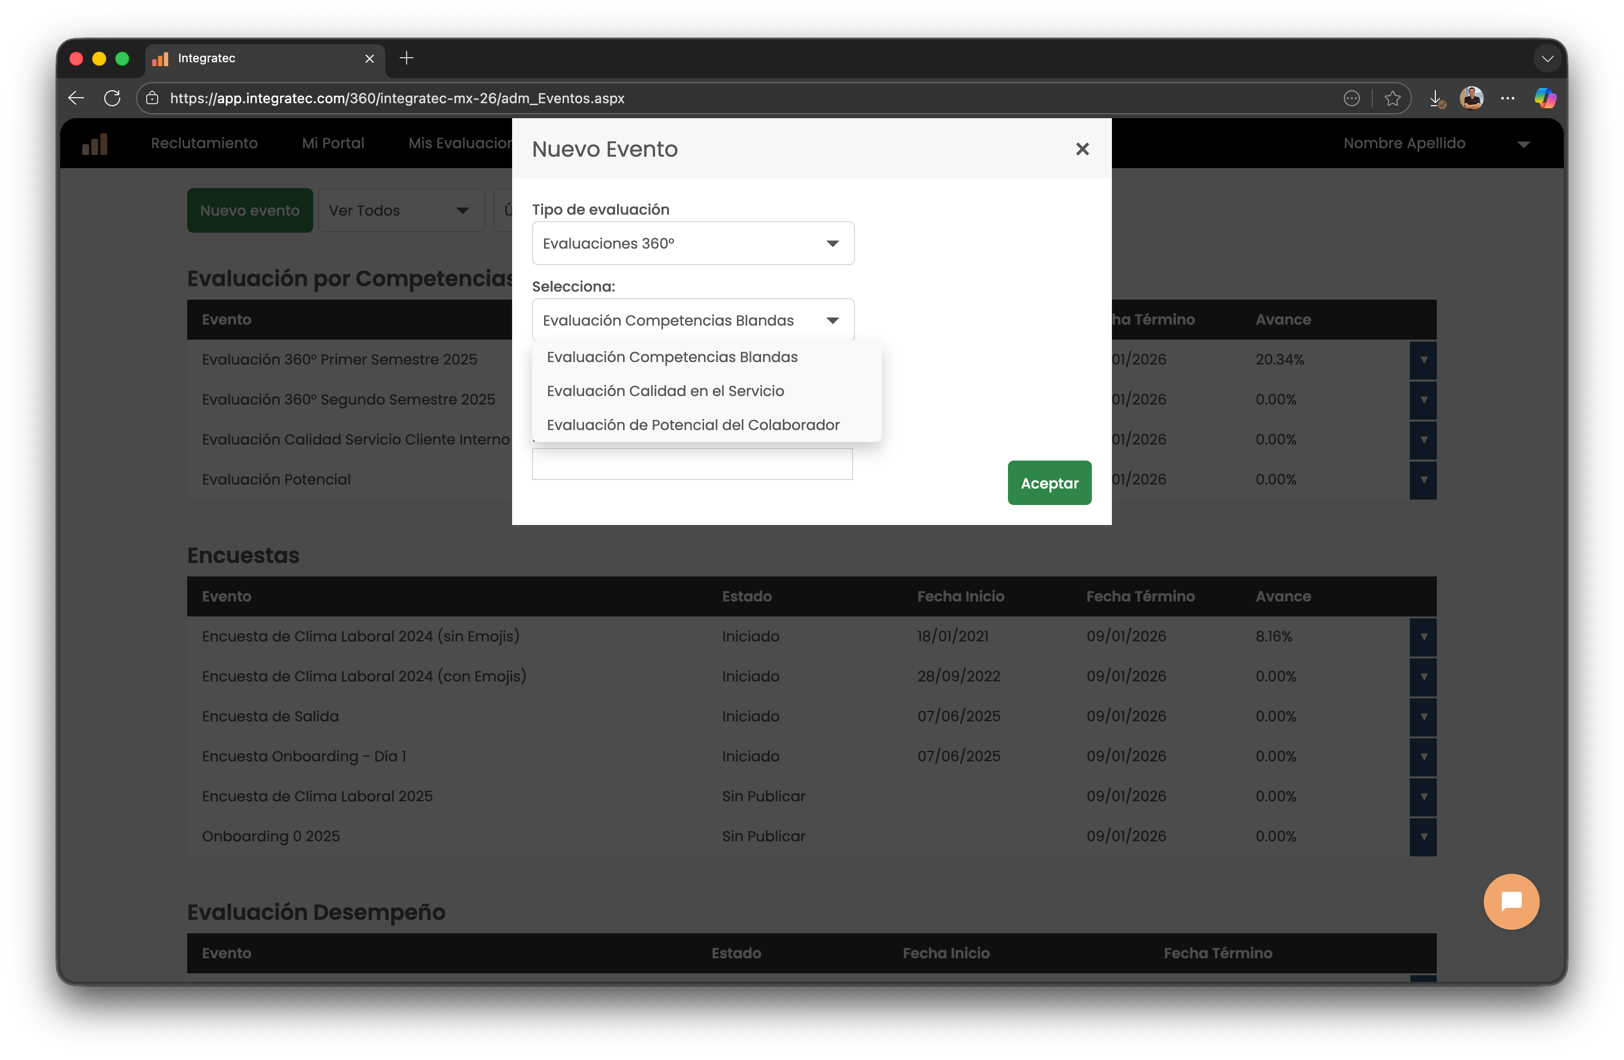Close the Nuevo Evento dialog
1624x1060 pixels.
coord(1081,149)
